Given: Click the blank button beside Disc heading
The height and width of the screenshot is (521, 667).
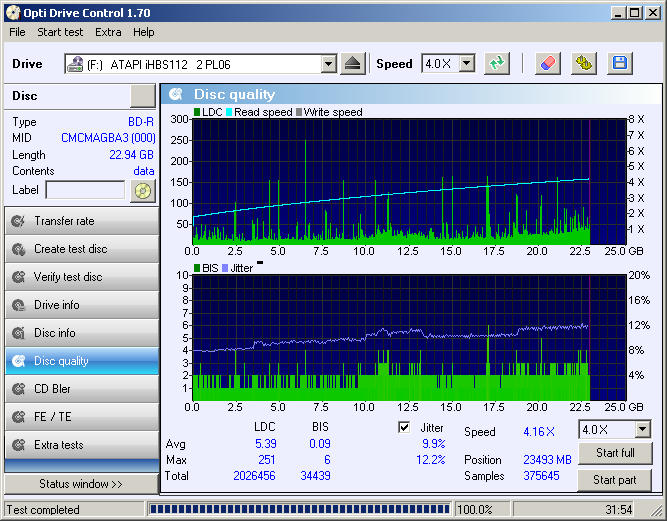Looking at the screenshot, I should 143,96.
